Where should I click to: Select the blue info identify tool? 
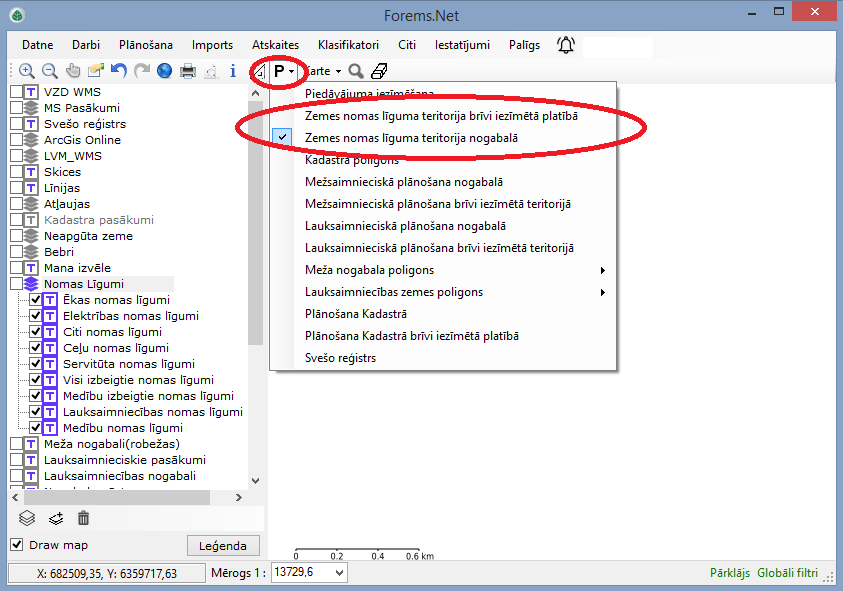click(233, 71)
